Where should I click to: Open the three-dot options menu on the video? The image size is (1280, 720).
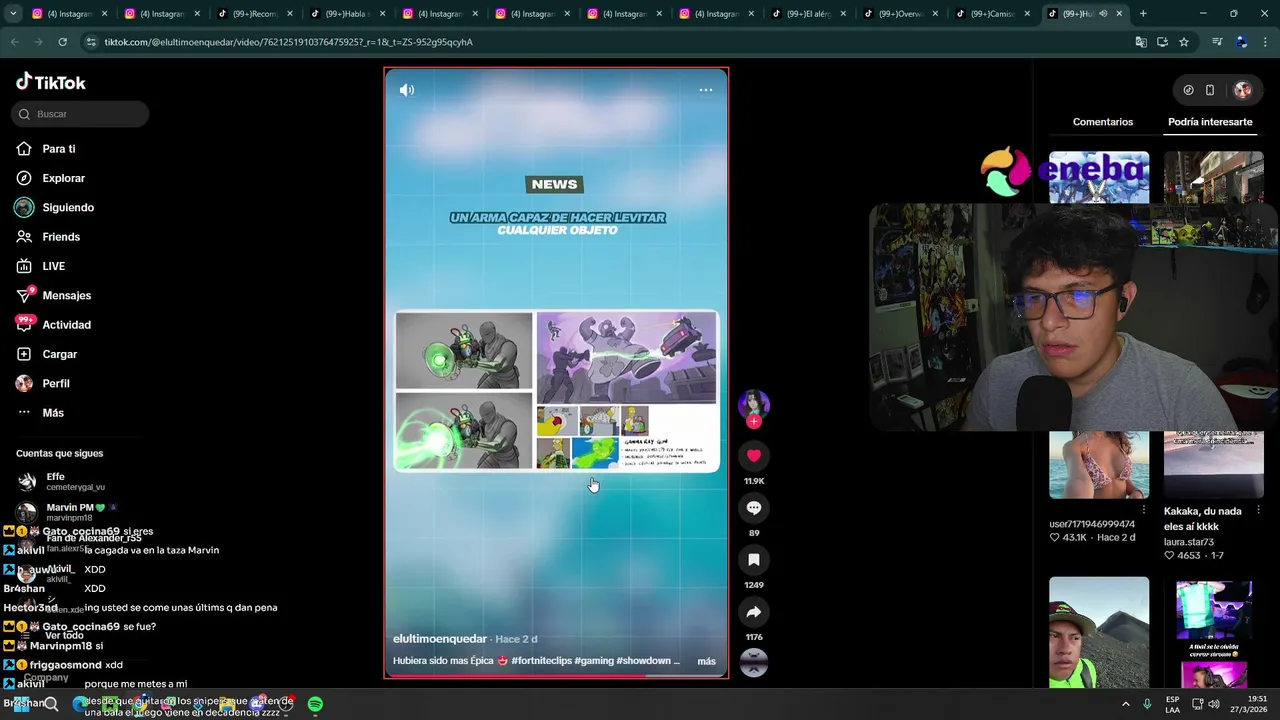click(706, 90)
